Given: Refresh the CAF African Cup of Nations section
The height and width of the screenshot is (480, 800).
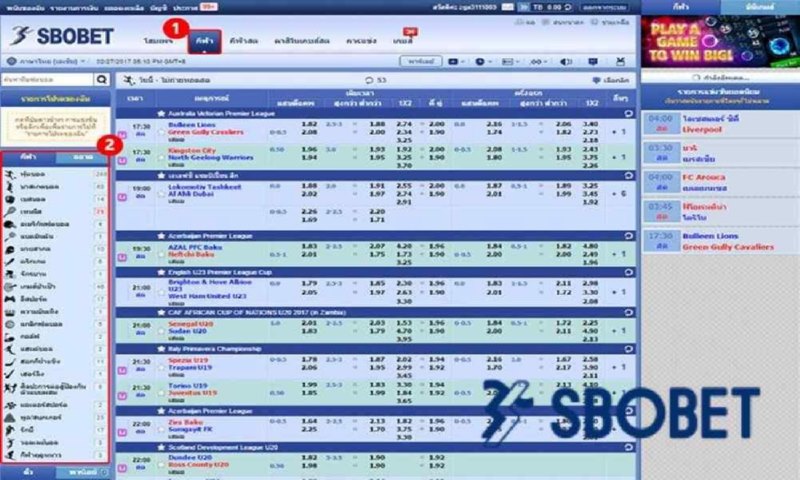Looking at the screenshot, I should click(x=629, y=312).
